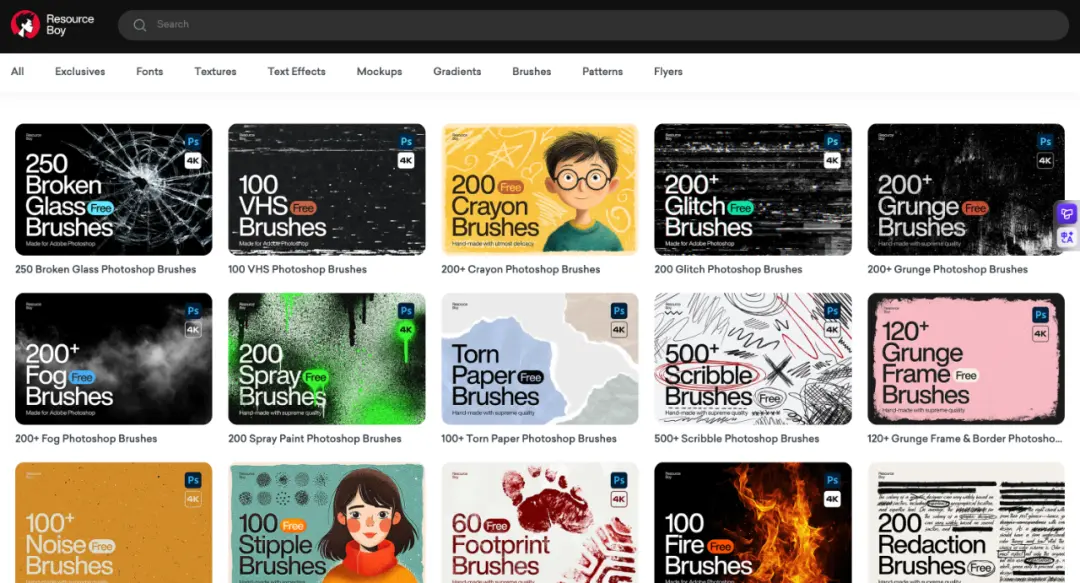Open the 100 VHS Brushes thumbnail
This screenshot has height=583, width=1080.
(326, 190)
